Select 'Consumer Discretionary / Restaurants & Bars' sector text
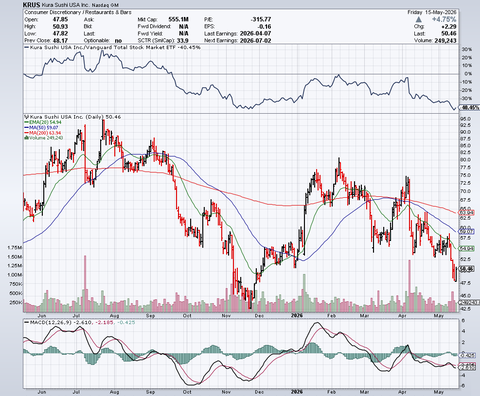 click(x=78, y=12)
